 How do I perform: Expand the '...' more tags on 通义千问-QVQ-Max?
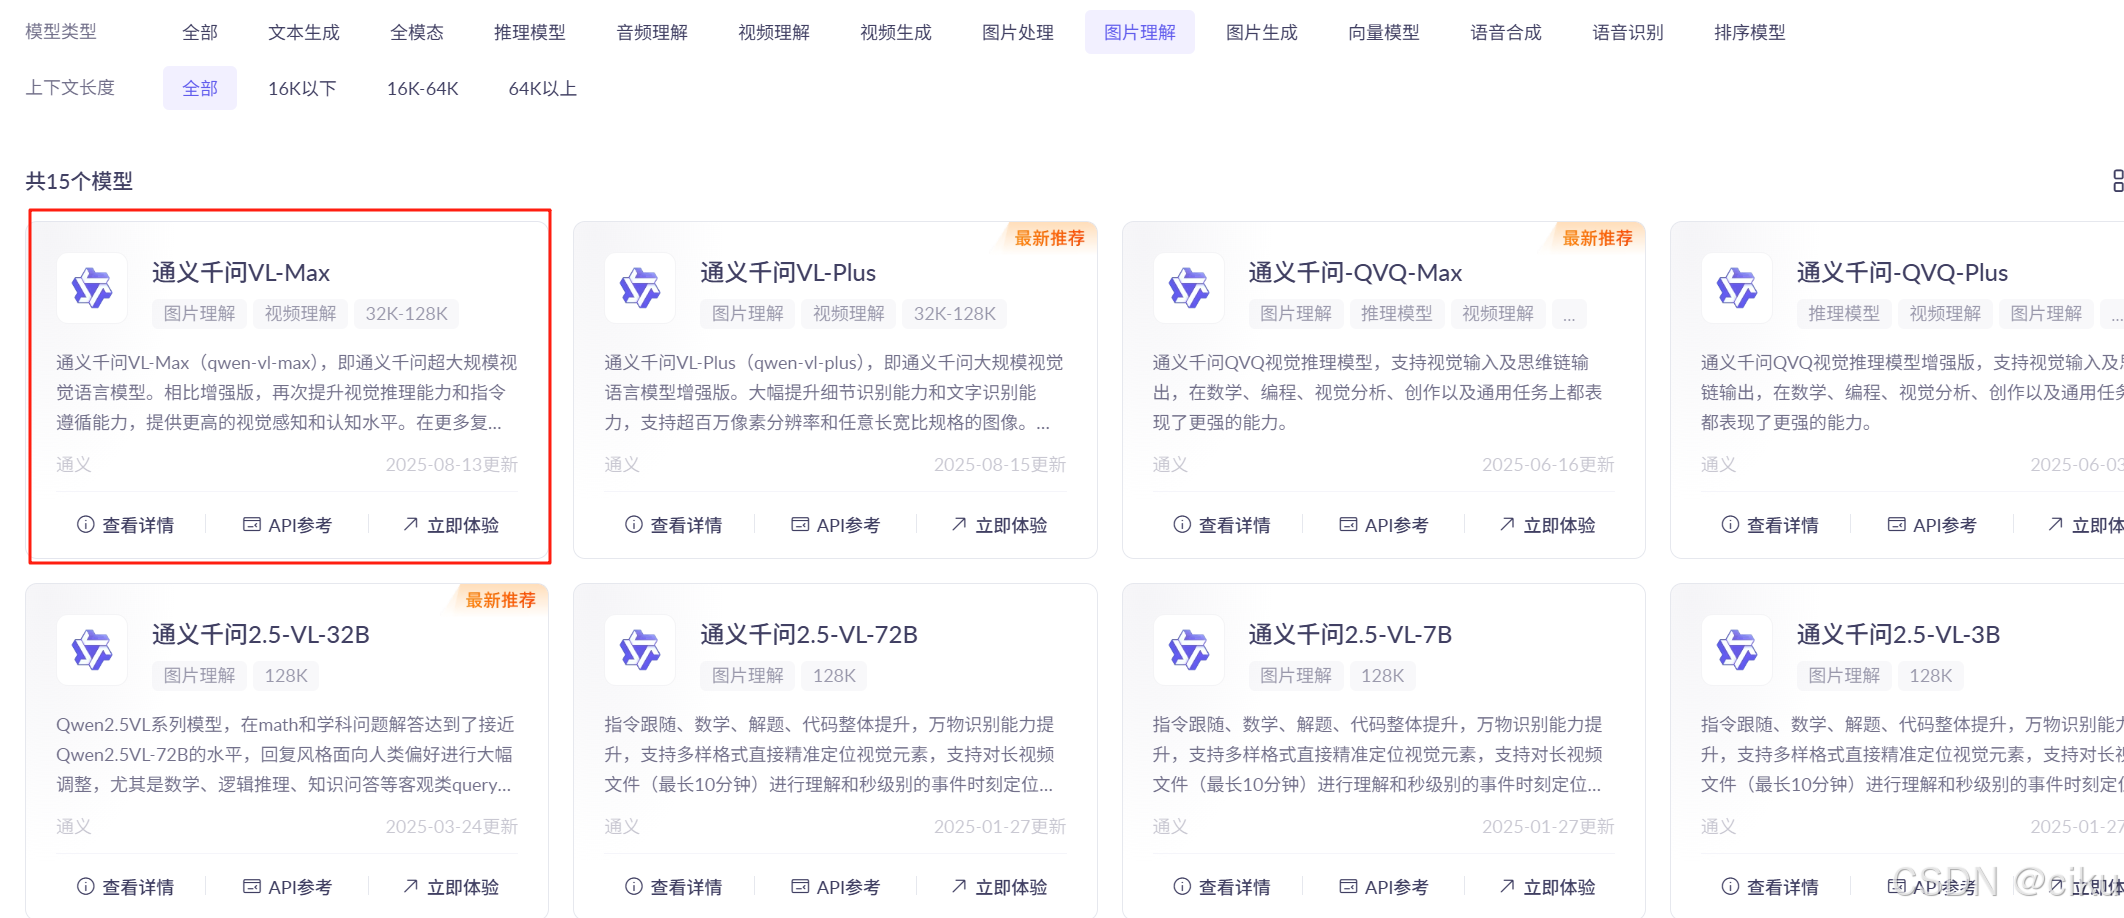point(1569,314)
